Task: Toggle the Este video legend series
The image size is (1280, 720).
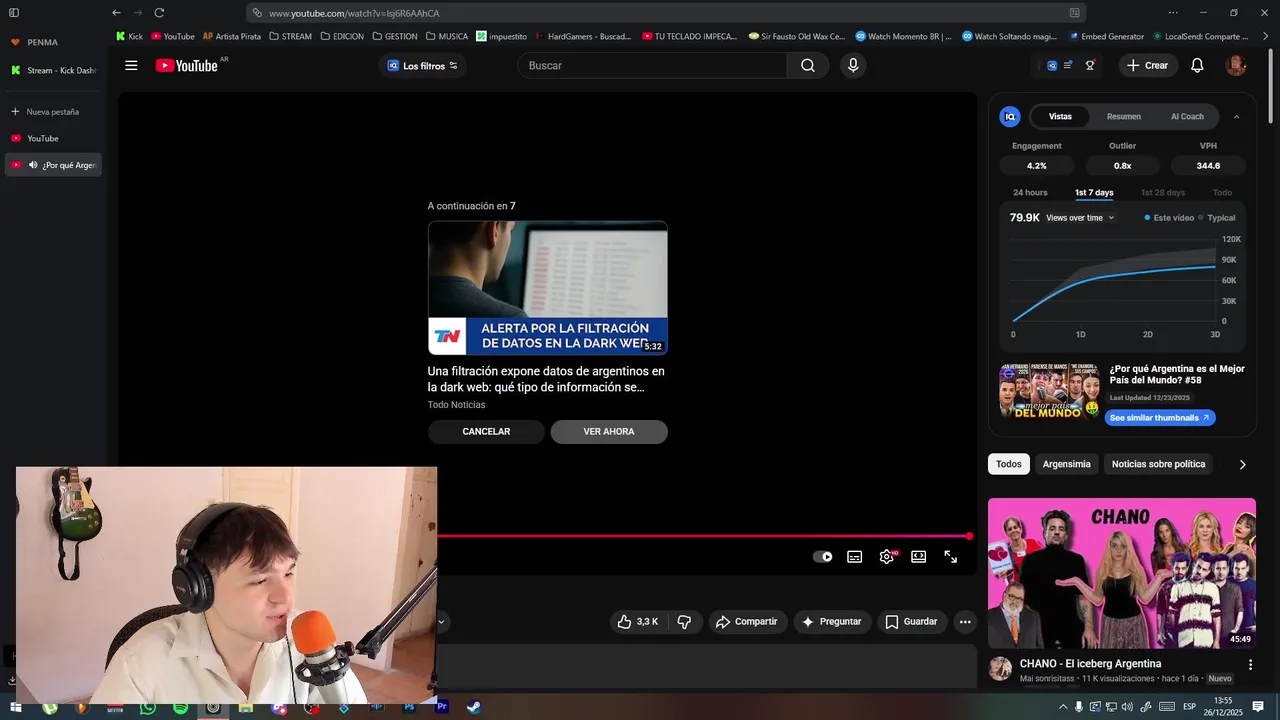Action: 1169,218
